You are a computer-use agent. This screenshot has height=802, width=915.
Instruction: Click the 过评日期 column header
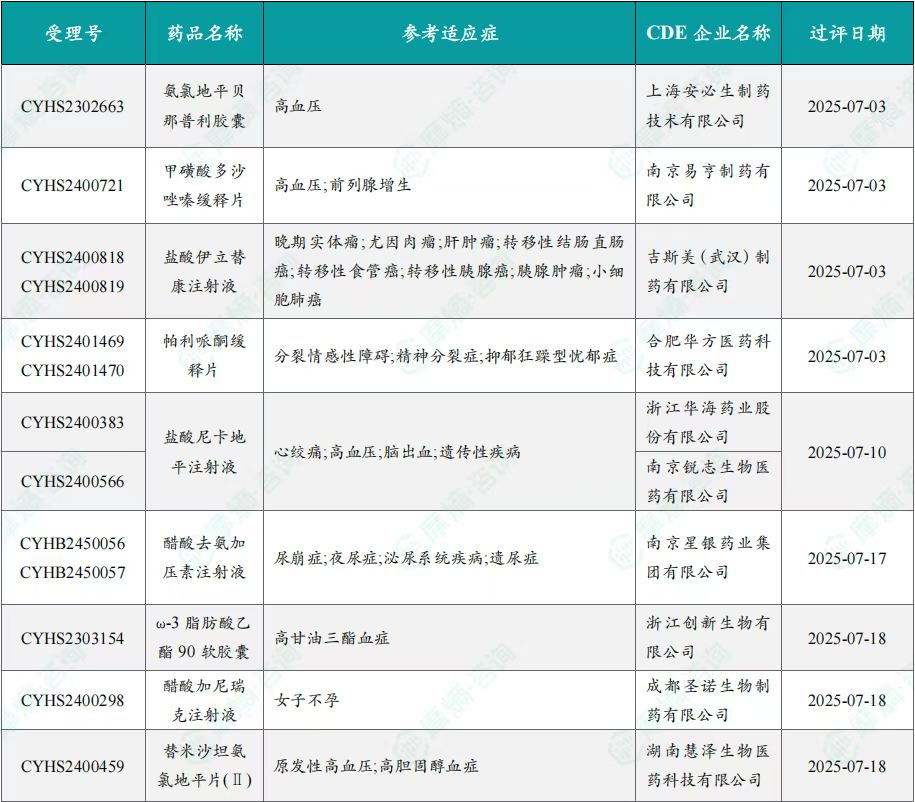point(847,33)
